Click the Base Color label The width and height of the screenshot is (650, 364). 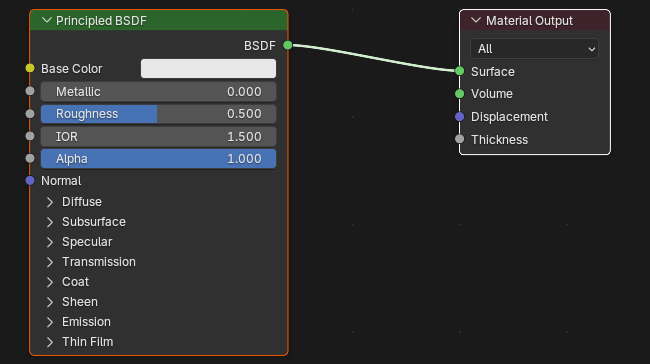pos(71,68)
